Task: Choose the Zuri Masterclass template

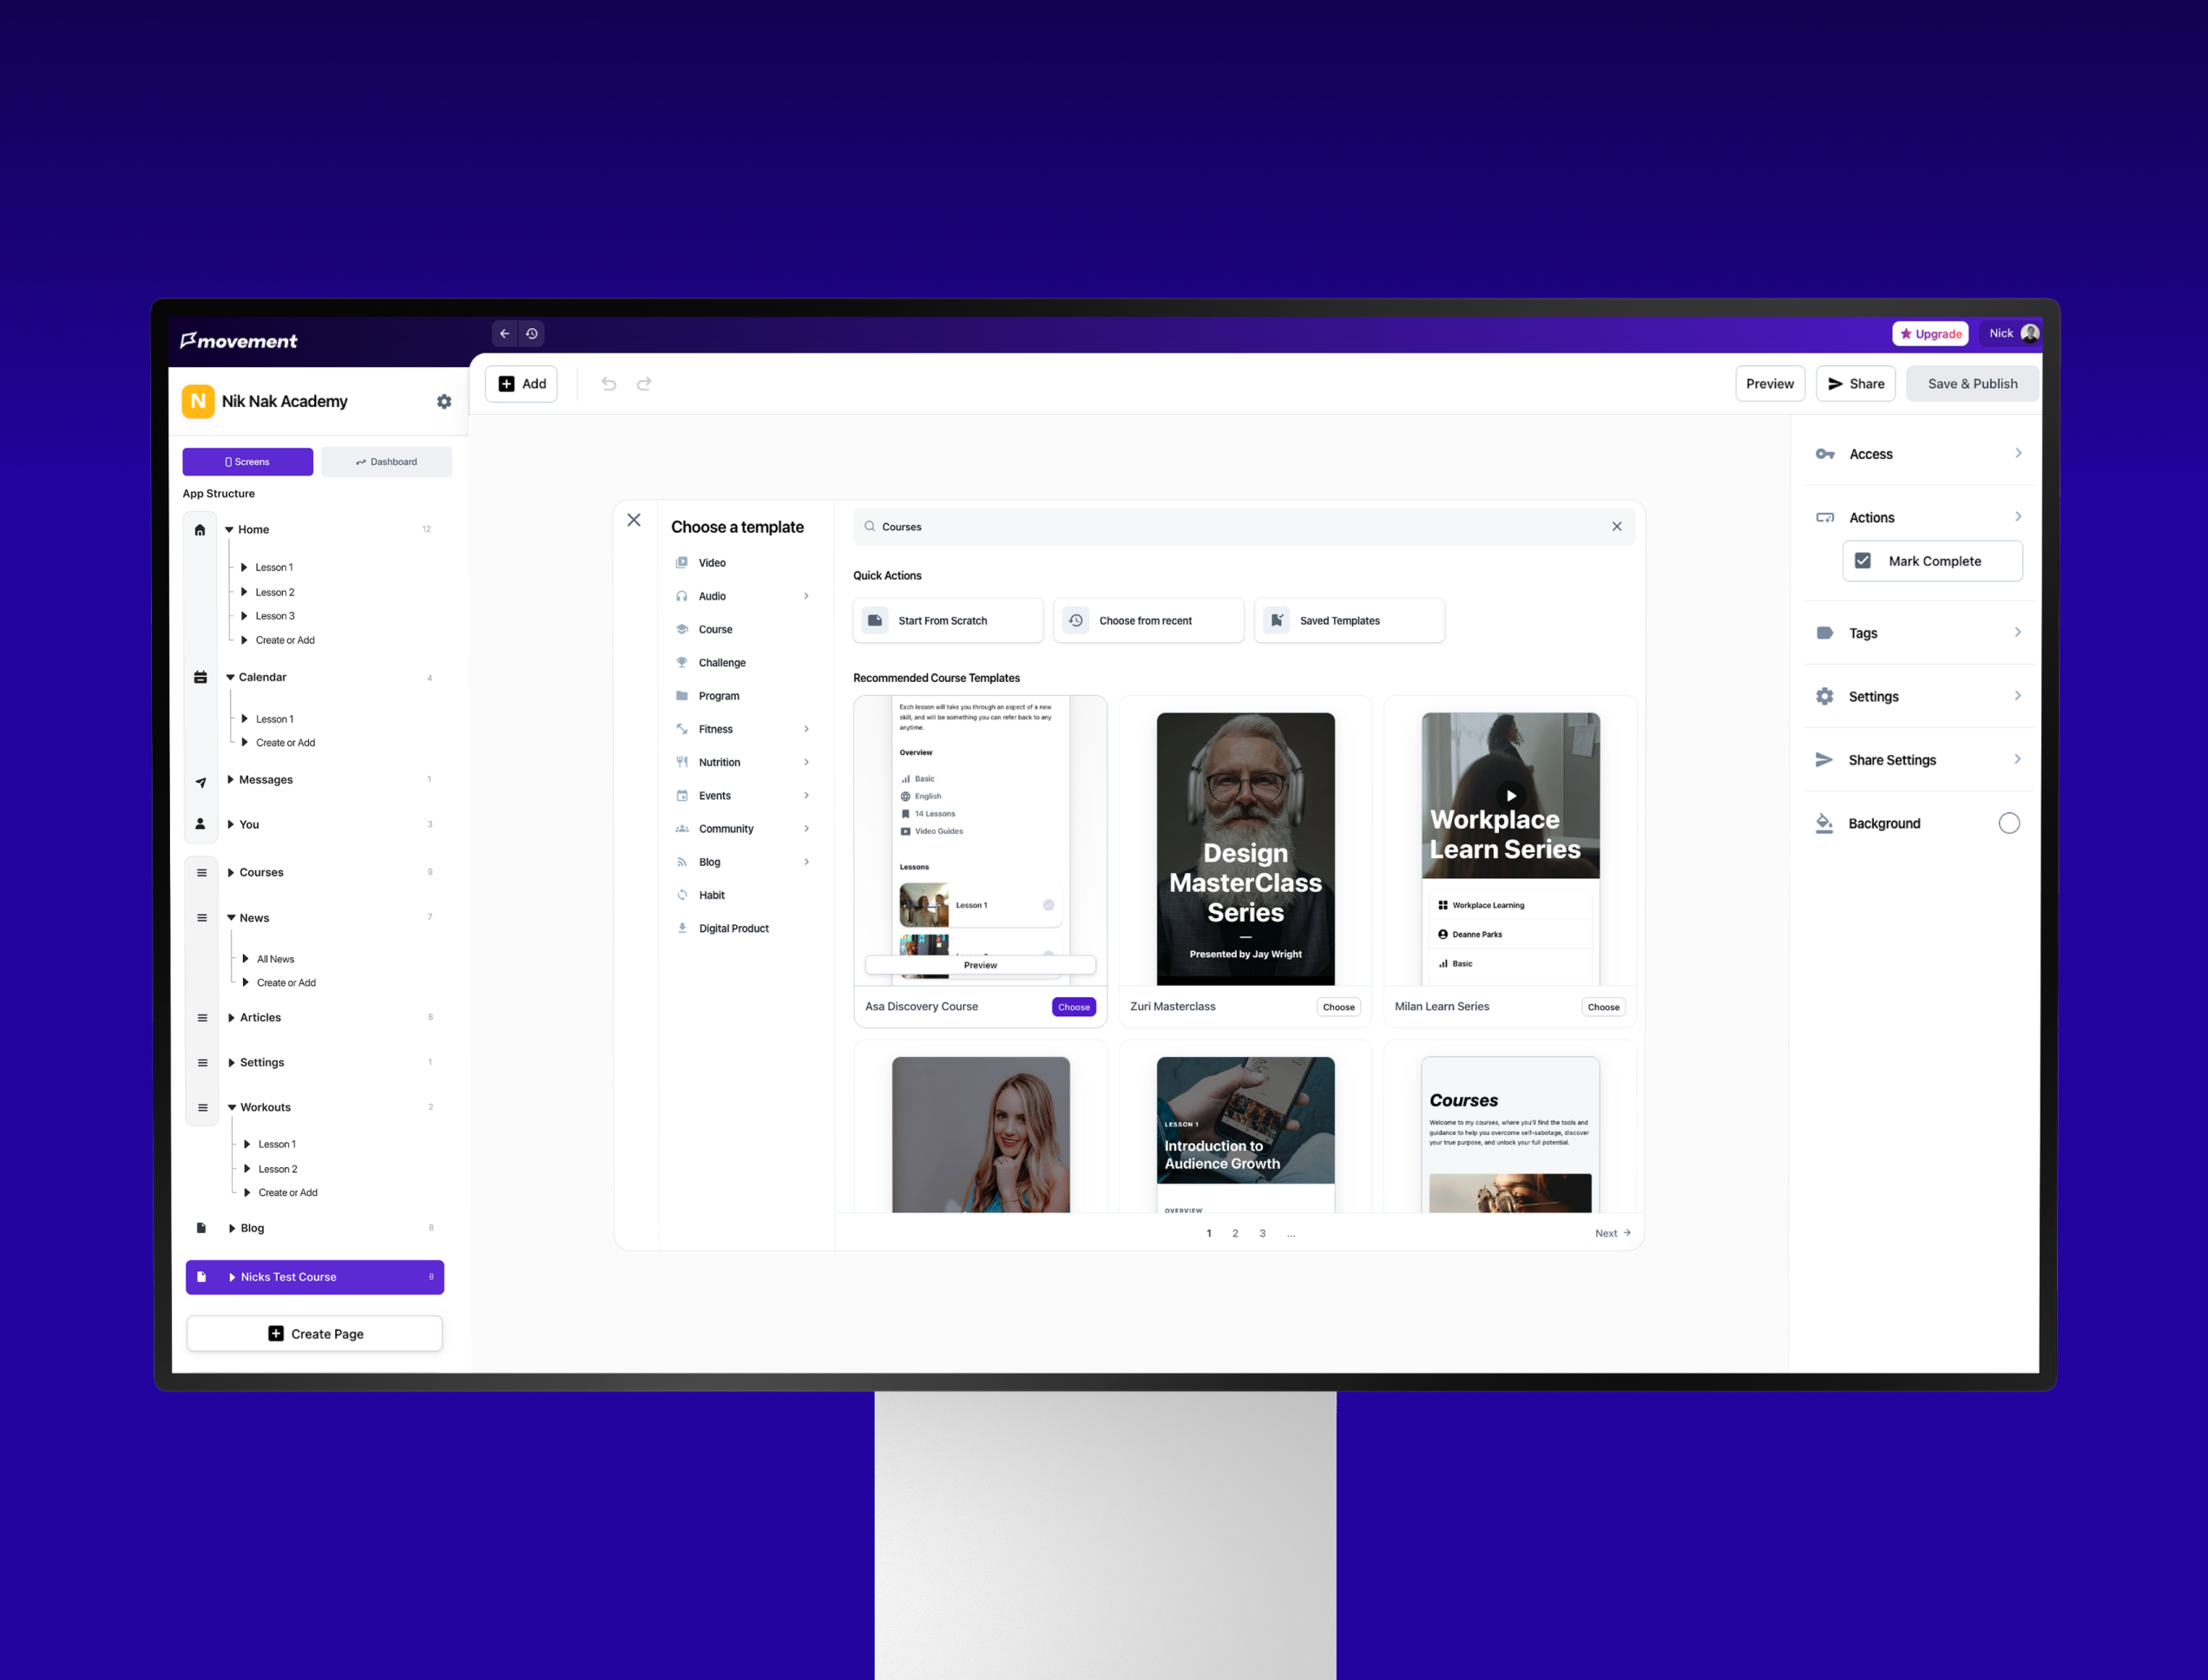Action: [x=1338, y=1007]
